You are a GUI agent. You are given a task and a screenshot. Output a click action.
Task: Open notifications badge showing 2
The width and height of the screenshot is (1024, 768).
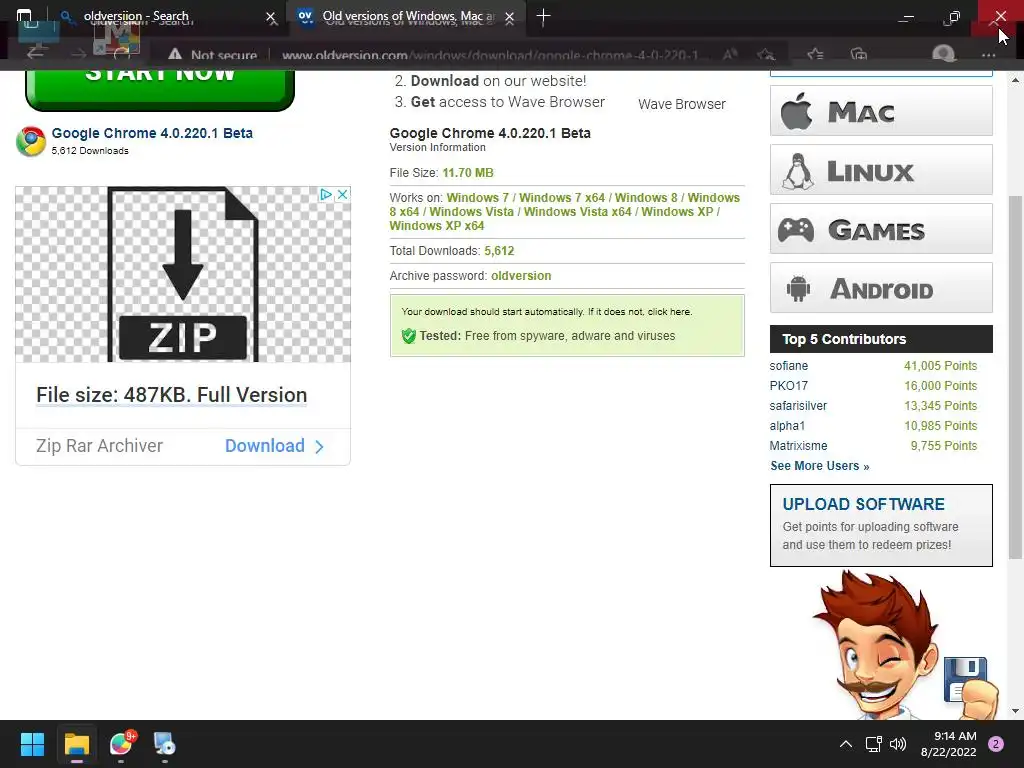coord(996,744)
